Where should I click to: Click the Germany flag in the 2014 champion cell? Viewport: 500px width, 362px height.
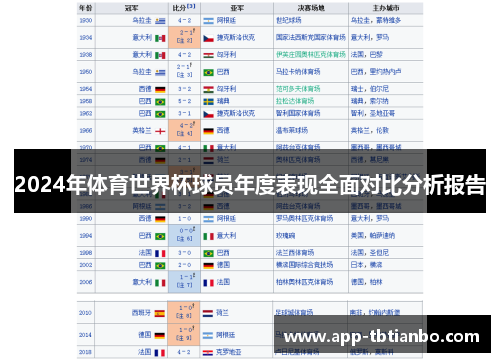click(x=160, y=335)
